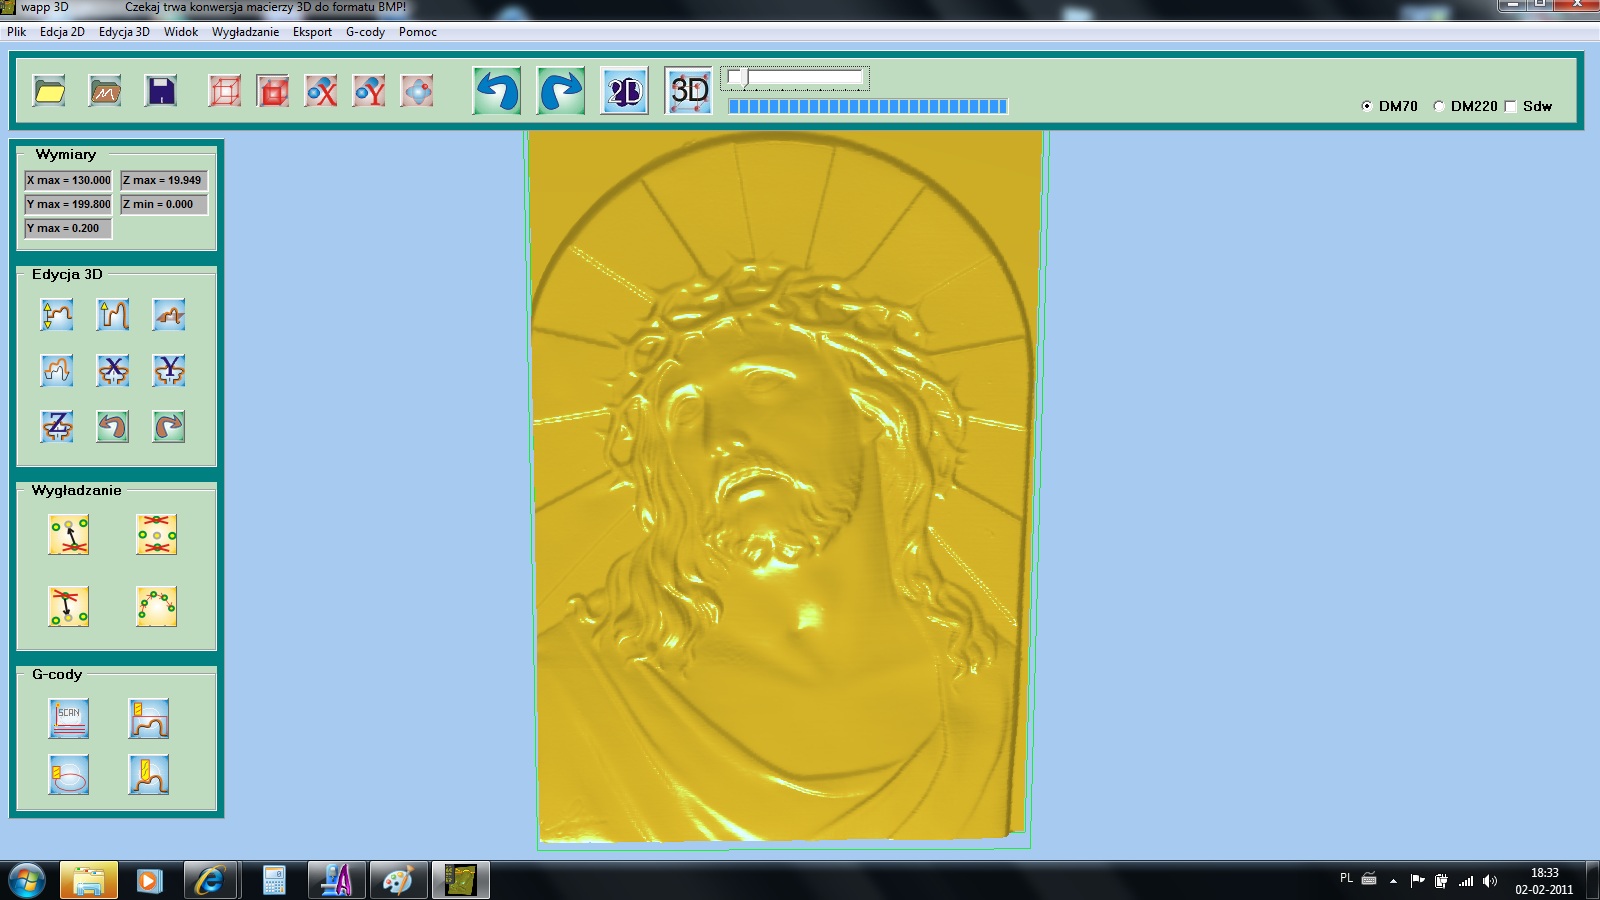1600x900 pixels.
Task: Open Windows Explorer from the taskbar
Action: (89, 880)
